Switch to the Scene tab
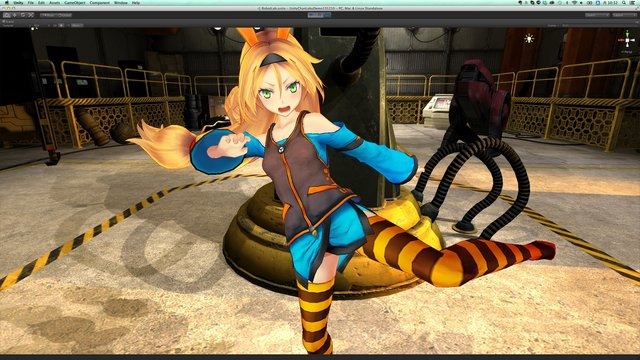 (9, 21)
